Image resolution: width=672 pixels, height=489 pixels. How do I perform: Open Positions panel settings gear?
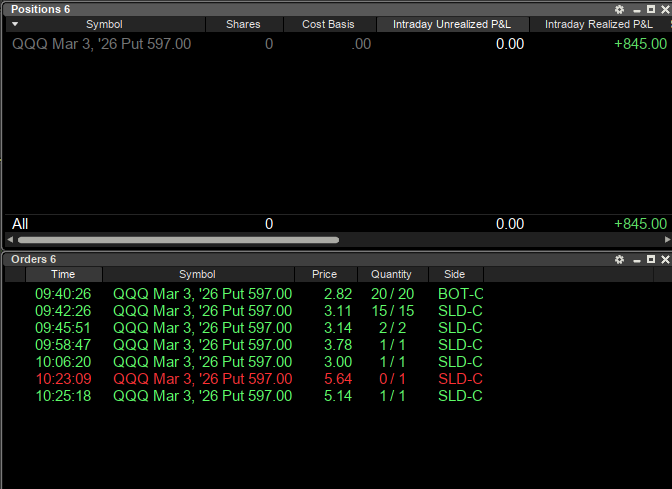[619, 9]
